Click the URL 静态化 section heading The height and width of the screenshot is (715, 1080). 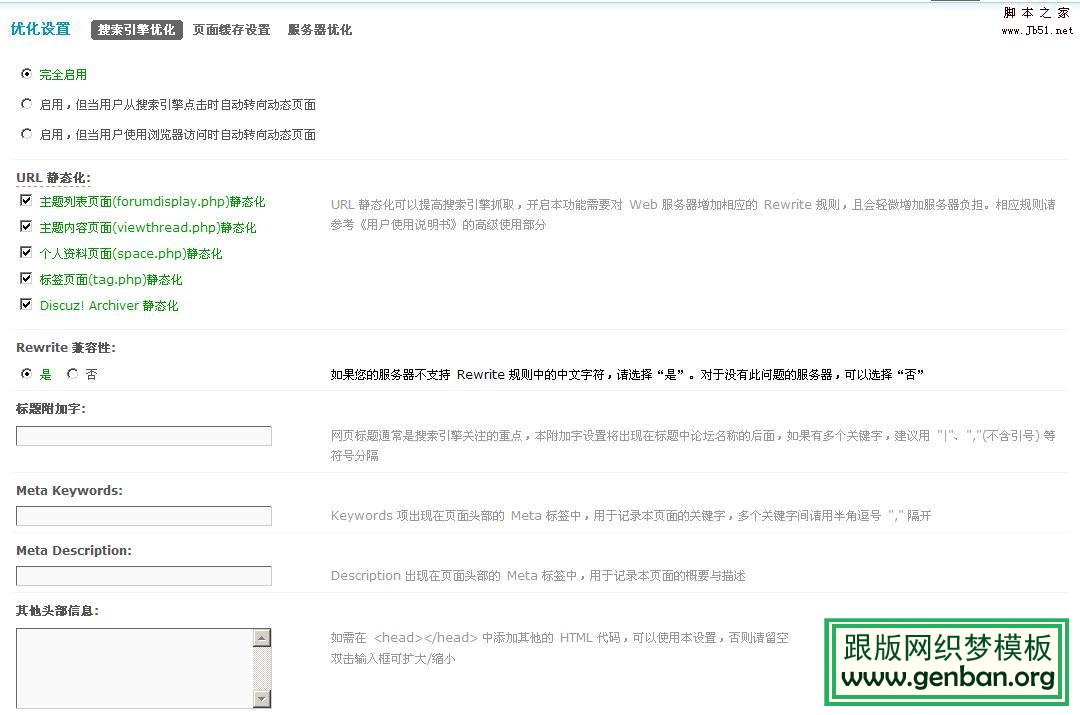(x=53, y=178)
